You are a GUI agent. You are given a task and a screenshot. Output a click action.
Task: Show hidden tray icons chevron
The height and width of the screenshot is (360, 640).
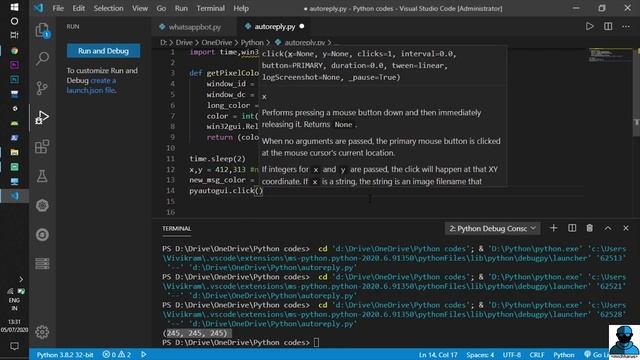(21, 280)
